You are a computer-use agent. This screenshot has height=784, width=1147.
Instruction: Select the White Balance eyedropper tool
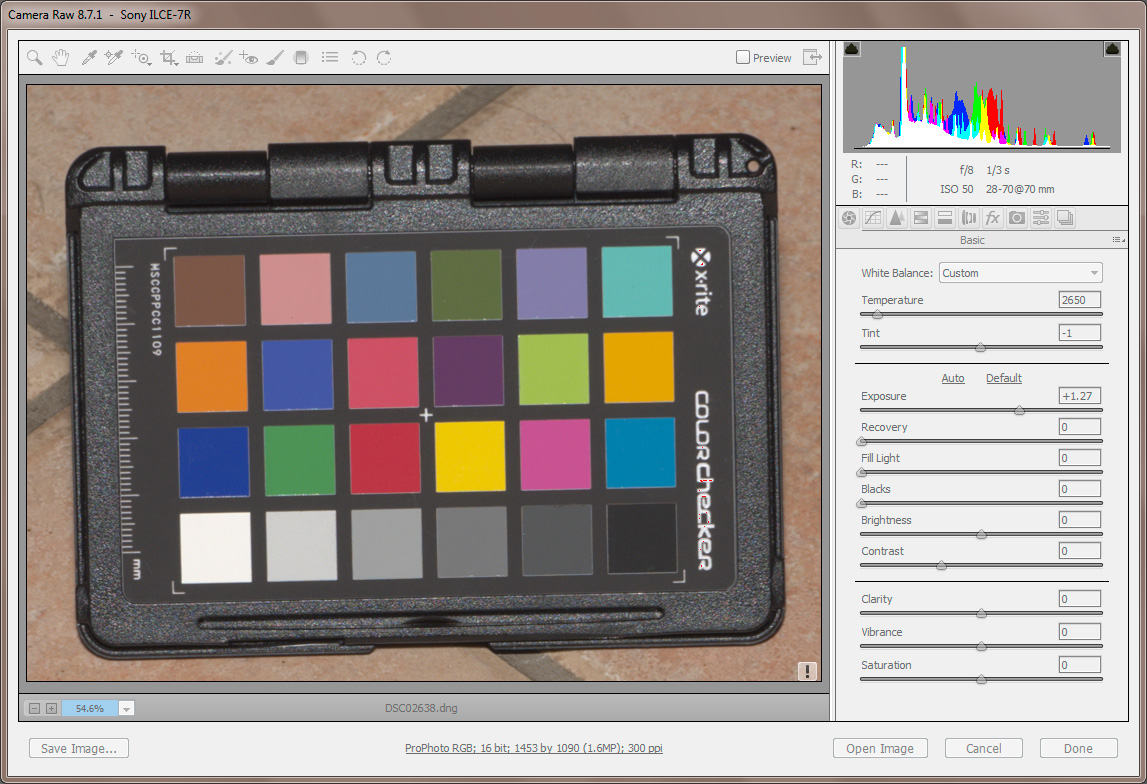click(x=89, y=57)
